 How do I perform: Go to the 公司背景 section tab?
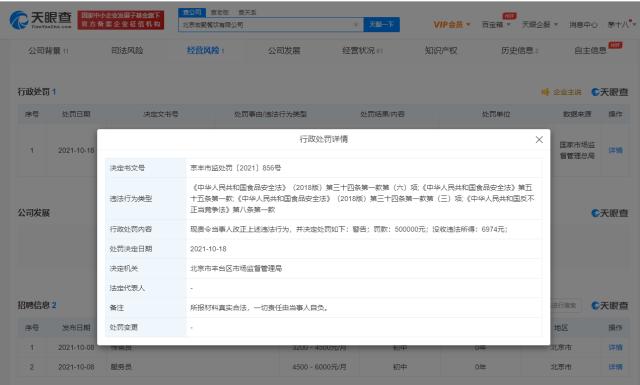coord(48,51)
